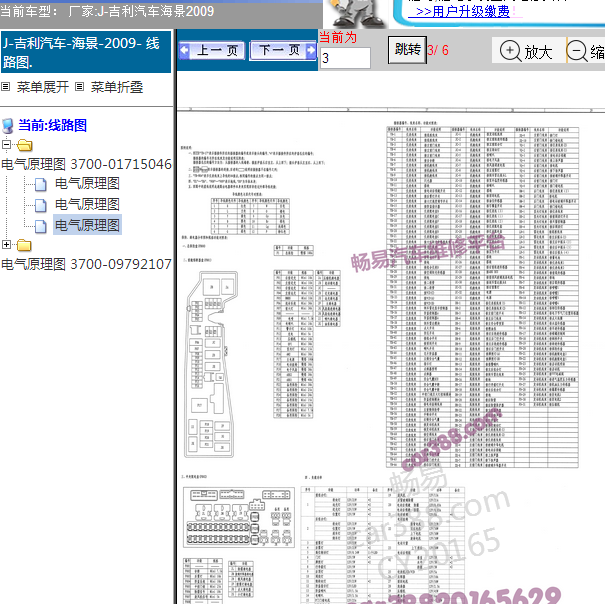Click the first 电气原理图 document icon
This screenshot has height=604, width=605.
(41, 185)
